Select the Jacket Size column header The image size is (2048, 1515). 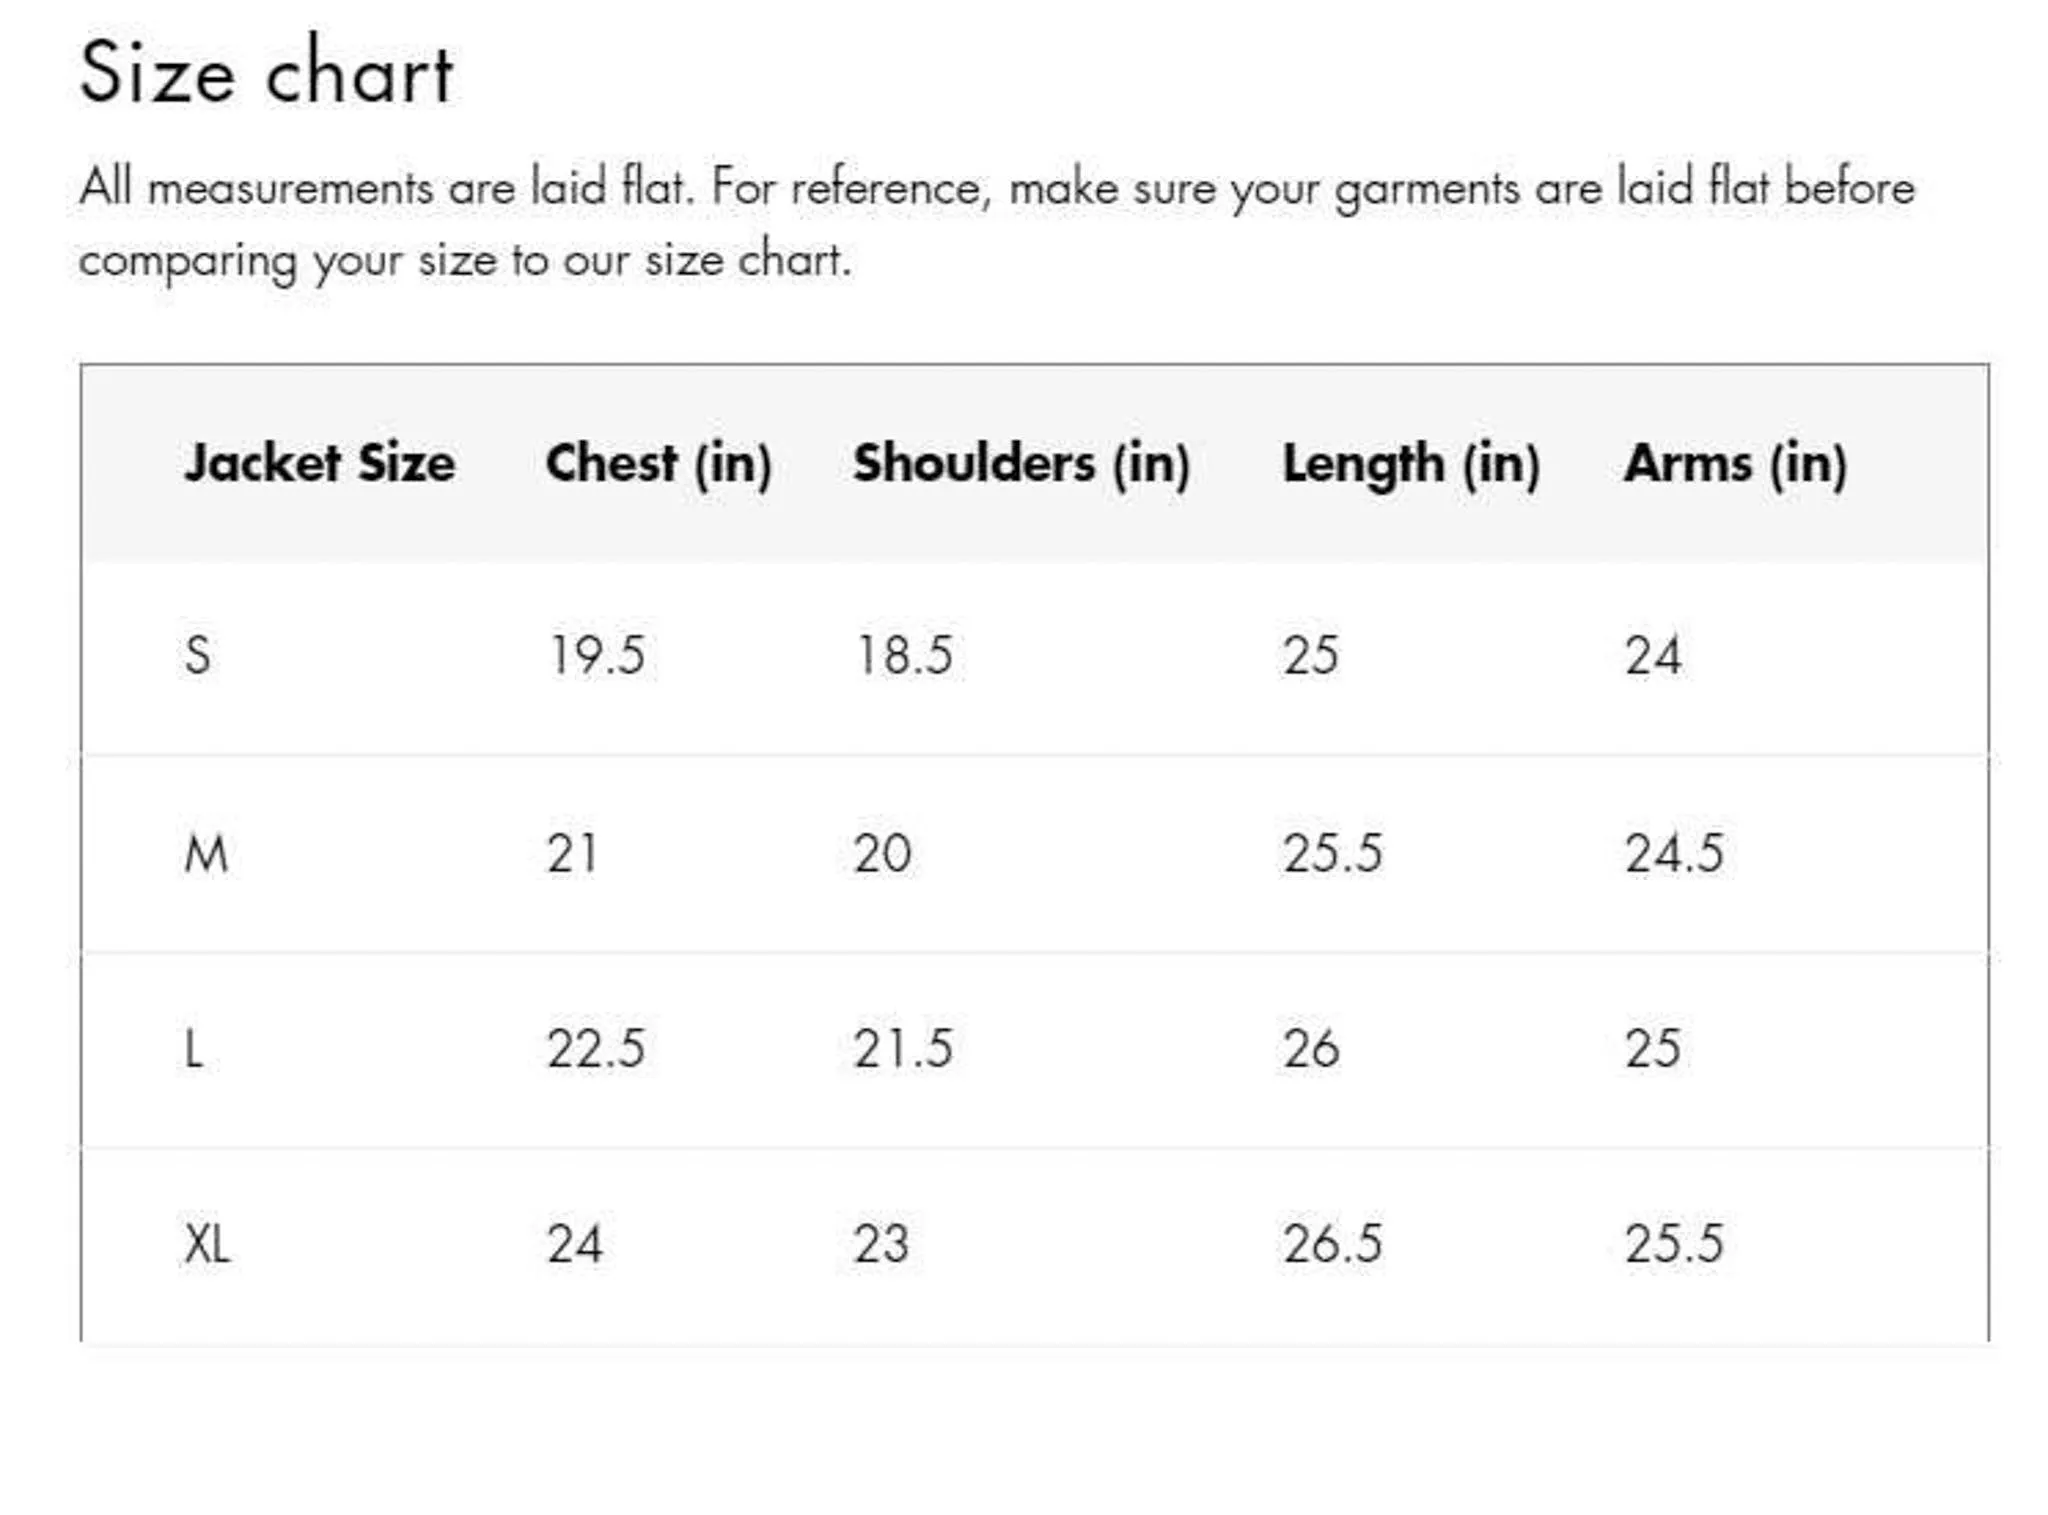tap(320, 464)
